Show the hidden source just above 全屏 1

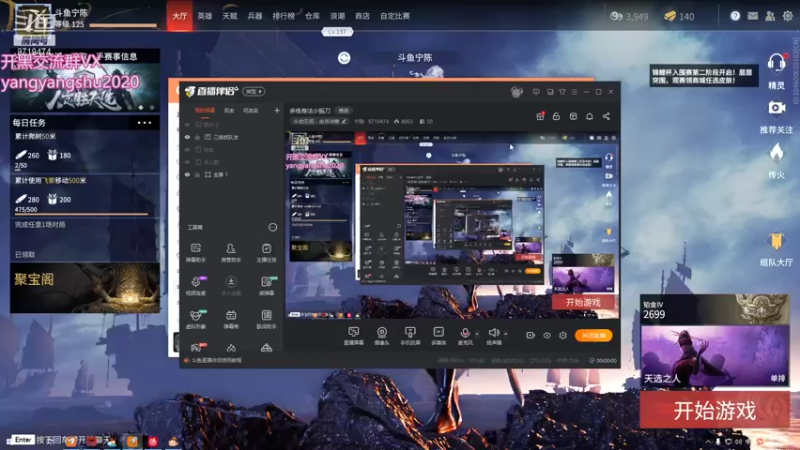(187, 162)
